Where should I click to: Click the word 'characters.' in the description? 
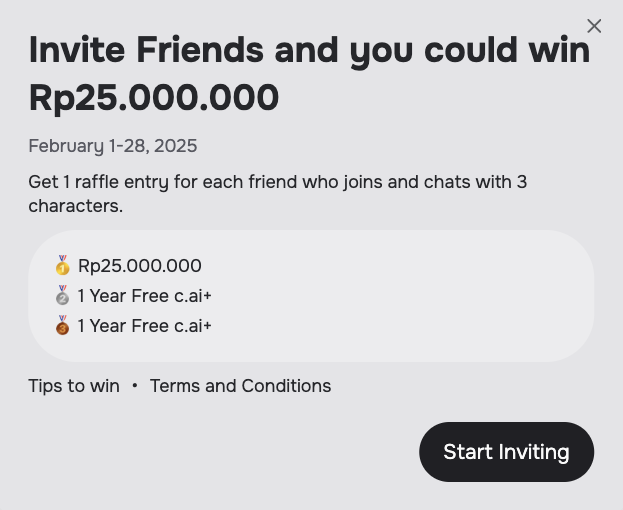click(76, 206)
